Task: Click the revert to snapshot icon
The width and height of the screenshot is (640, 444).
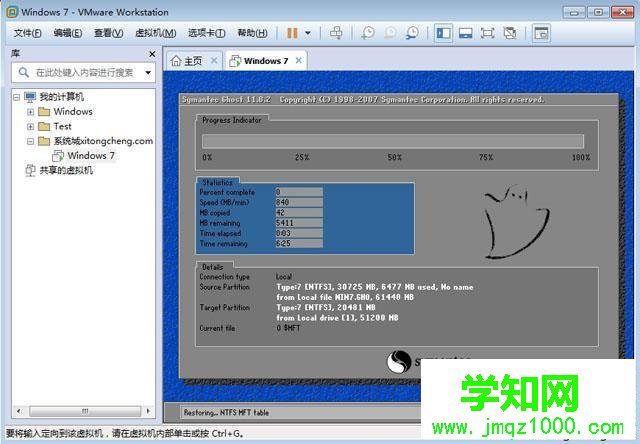Action: click(x=390, y=33)
